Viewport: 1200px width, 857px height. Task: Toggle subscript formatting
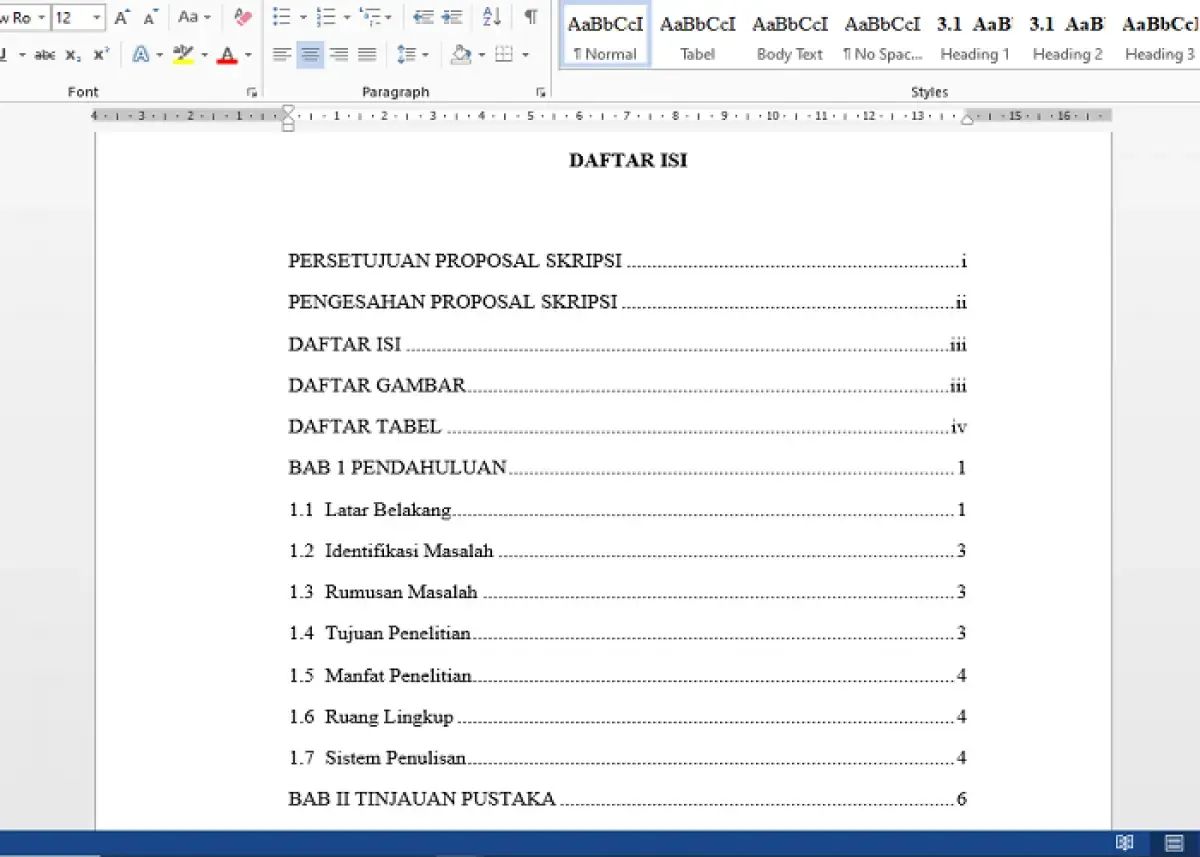(73, 55)
